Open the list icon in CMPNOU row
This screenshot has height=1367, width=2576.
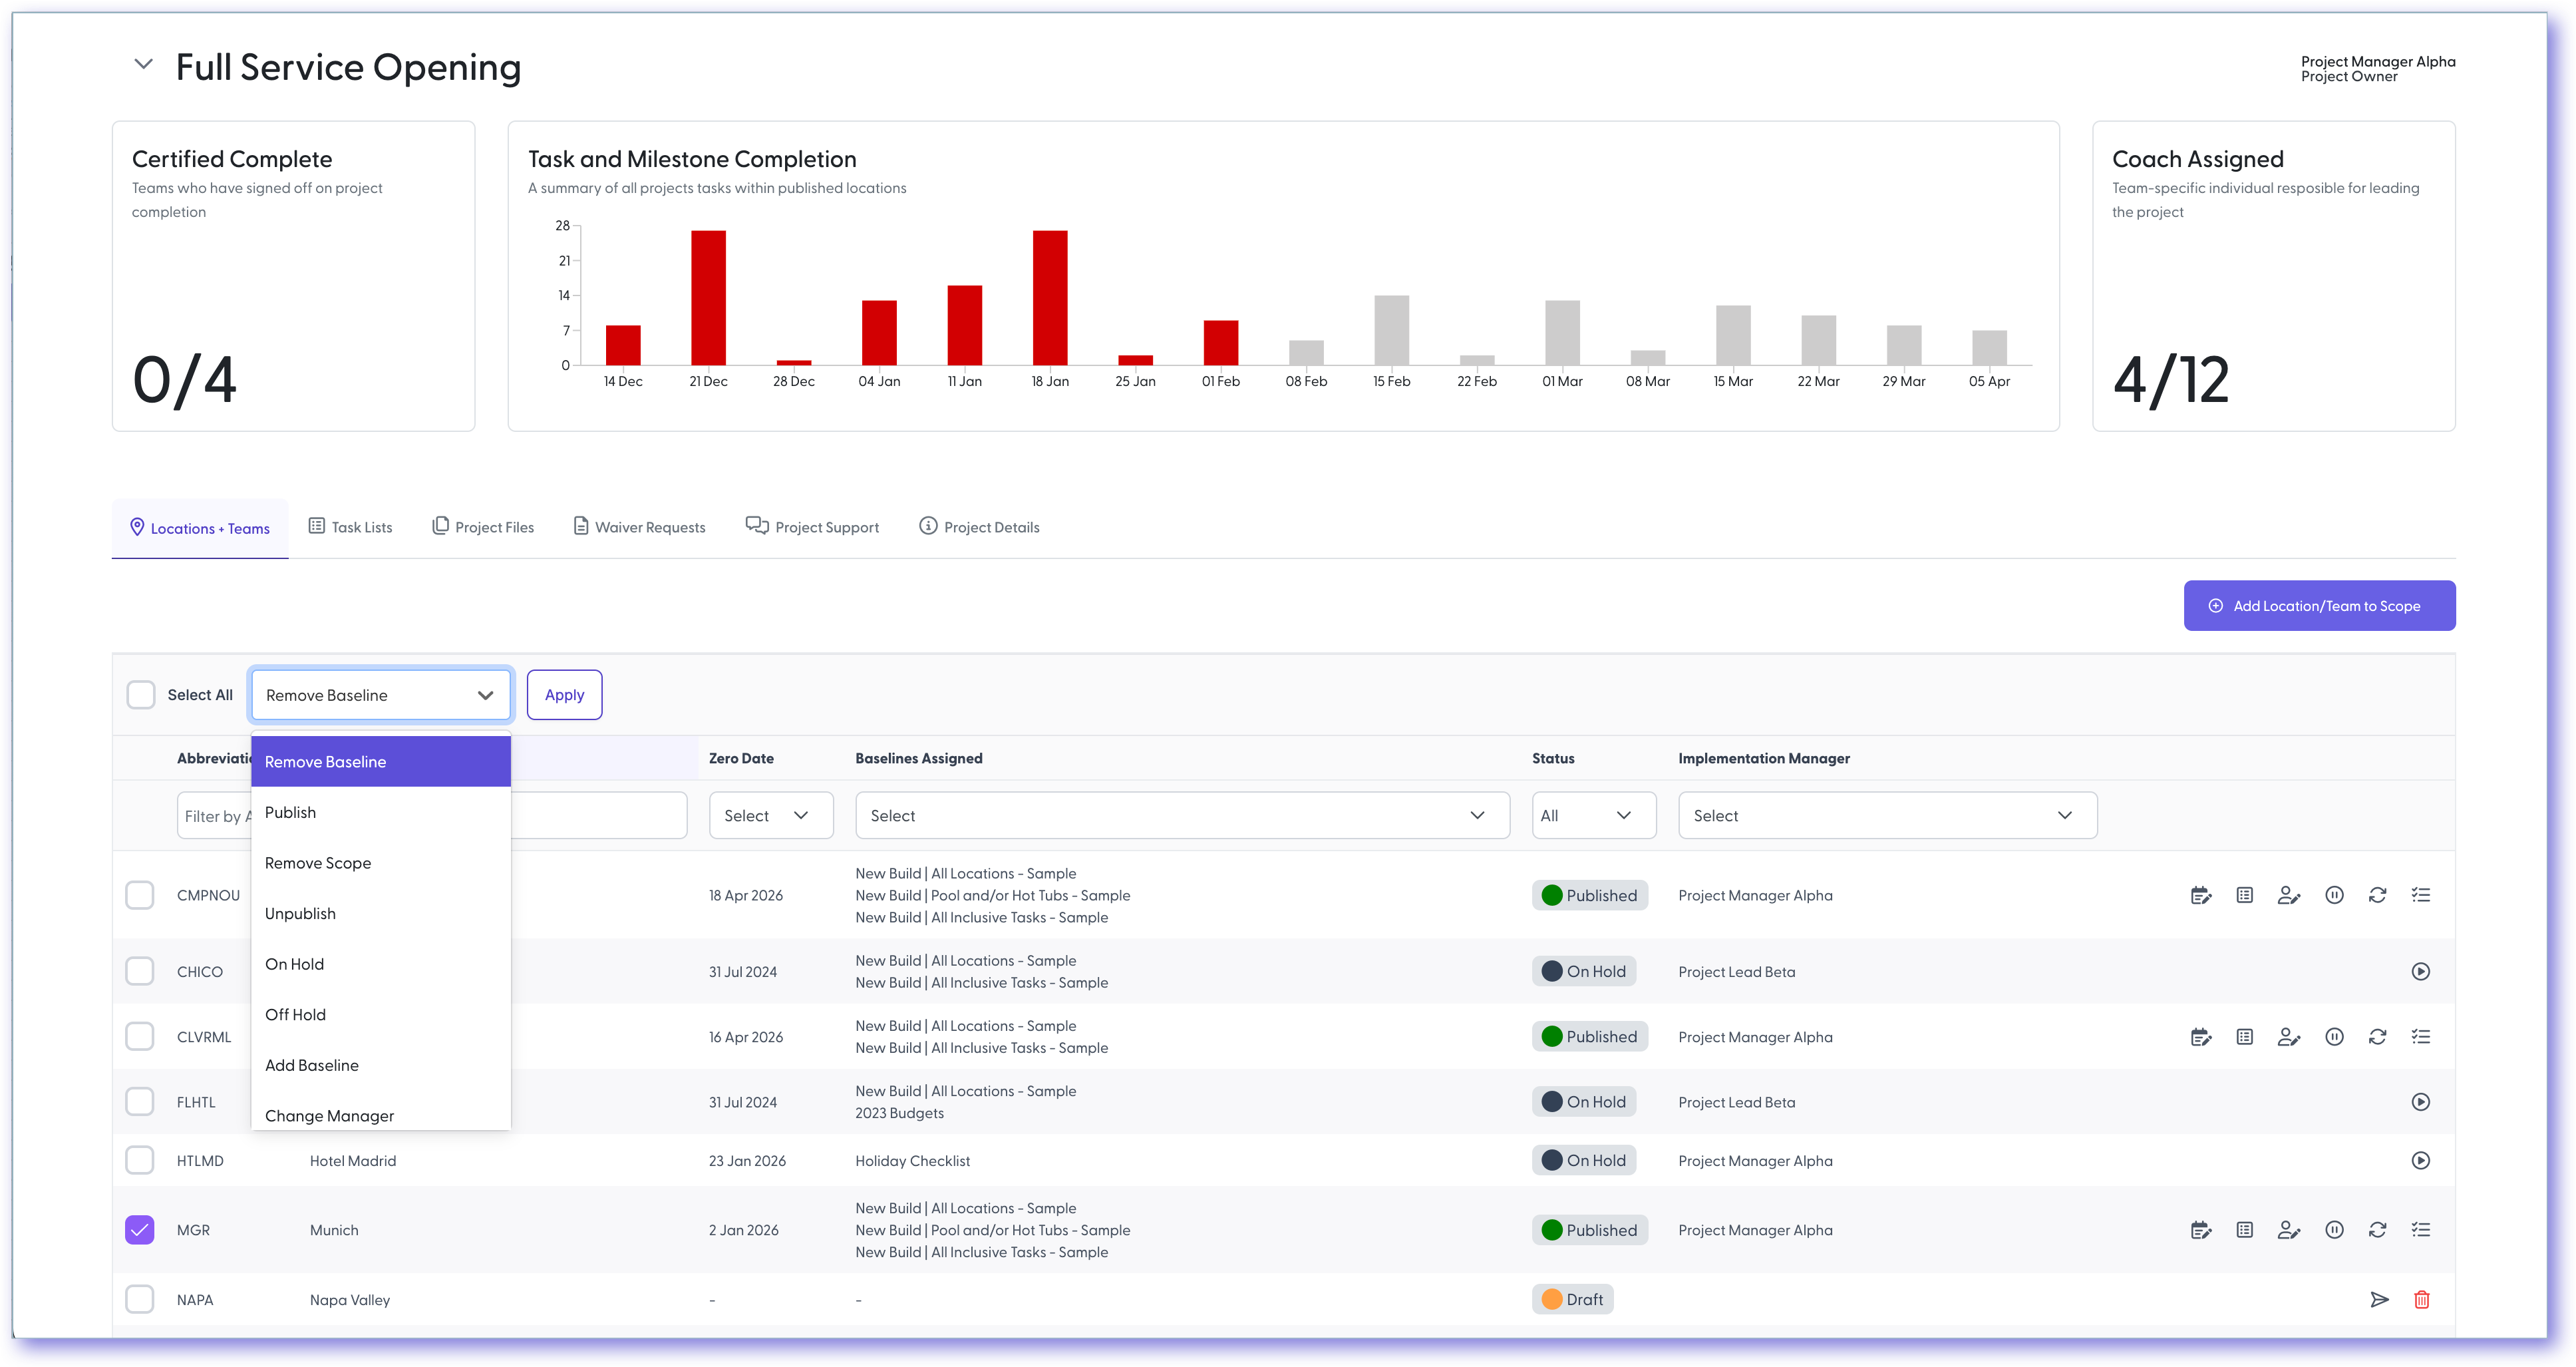pyautogui.click(x=2244, y=895)
